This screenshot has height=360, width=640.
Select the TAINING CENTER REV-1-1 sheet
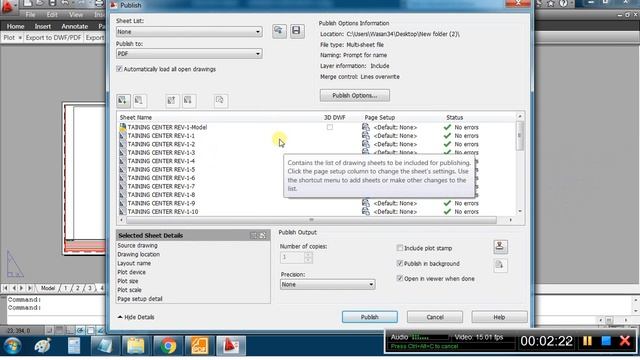click(x=161, y=136)
